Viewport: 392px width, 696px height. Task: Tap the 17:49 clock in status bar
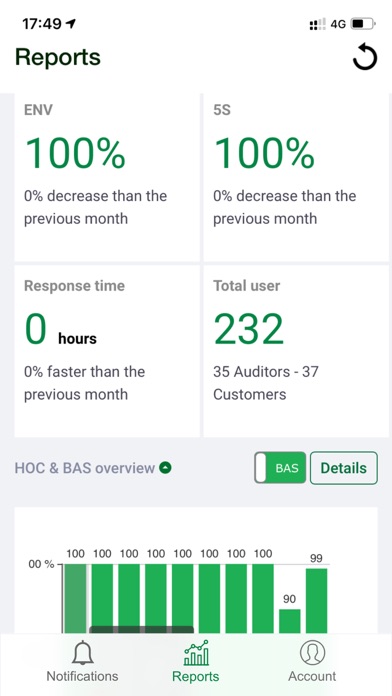click(x=42, y=24)
